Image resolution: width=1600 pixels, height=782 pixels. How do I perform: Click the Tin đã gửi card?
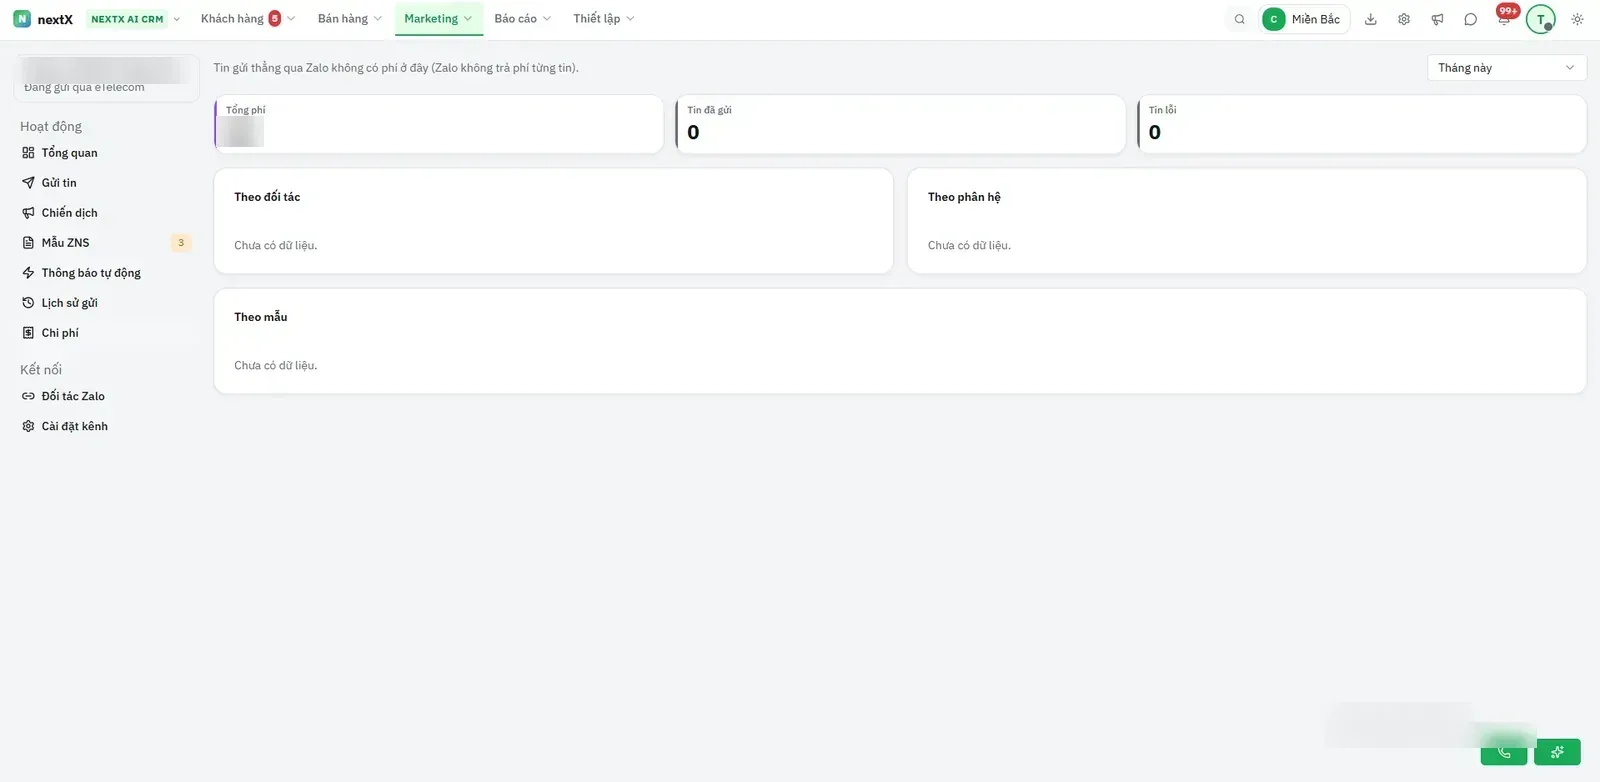click(901, 124)
